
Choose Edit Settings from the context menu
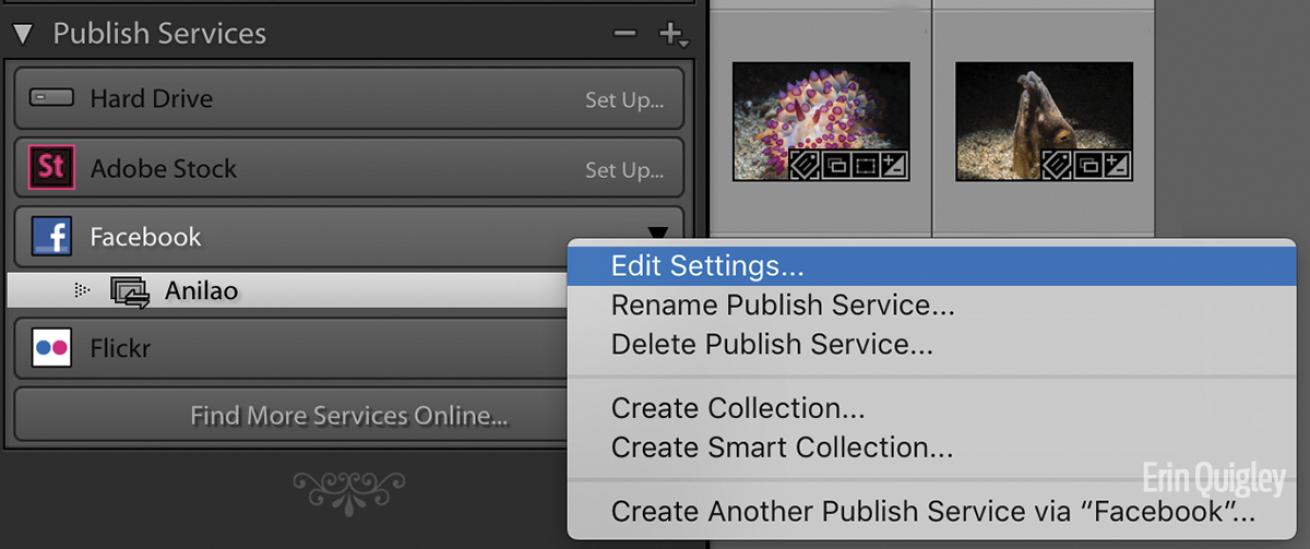click(x=707, y=266)
